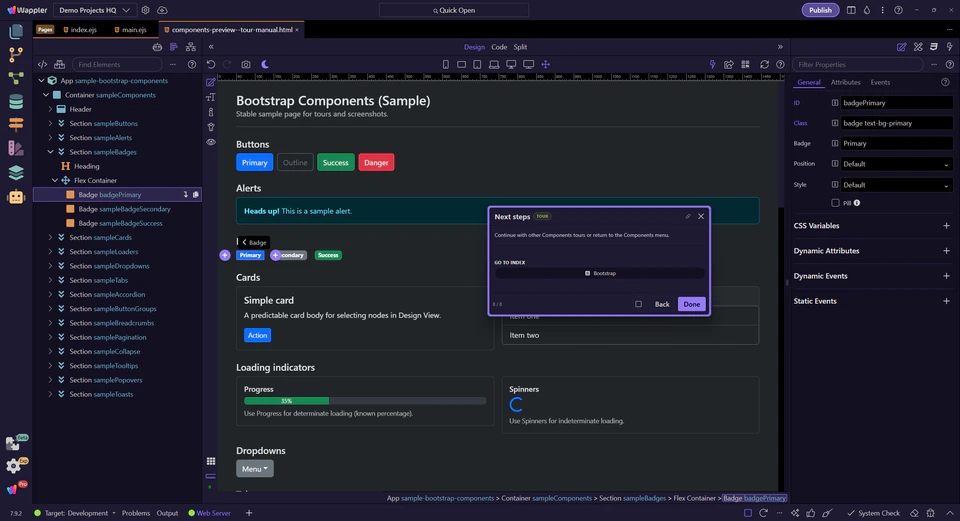This screenshot has width=960, height=521.
Task: Click the undo icon in the design toolbar
Action: pyautogui.click(x=211, y=64)
